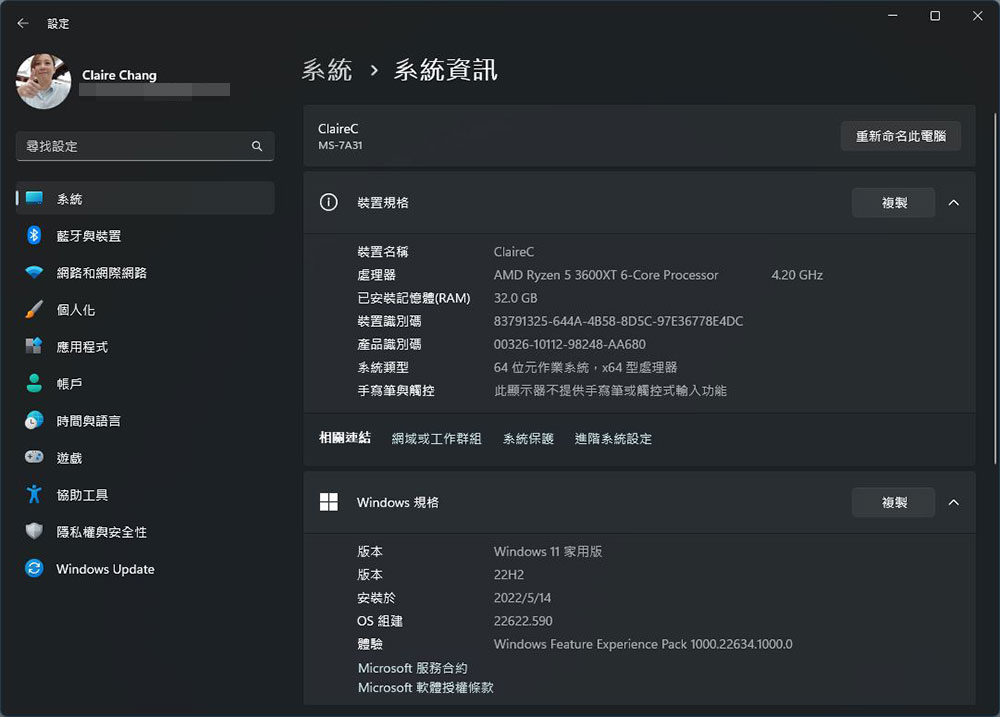Screen dimensions: 1000x717
Task: Open 時間與語言 via the globe clock icon
Action: point(34,421)
